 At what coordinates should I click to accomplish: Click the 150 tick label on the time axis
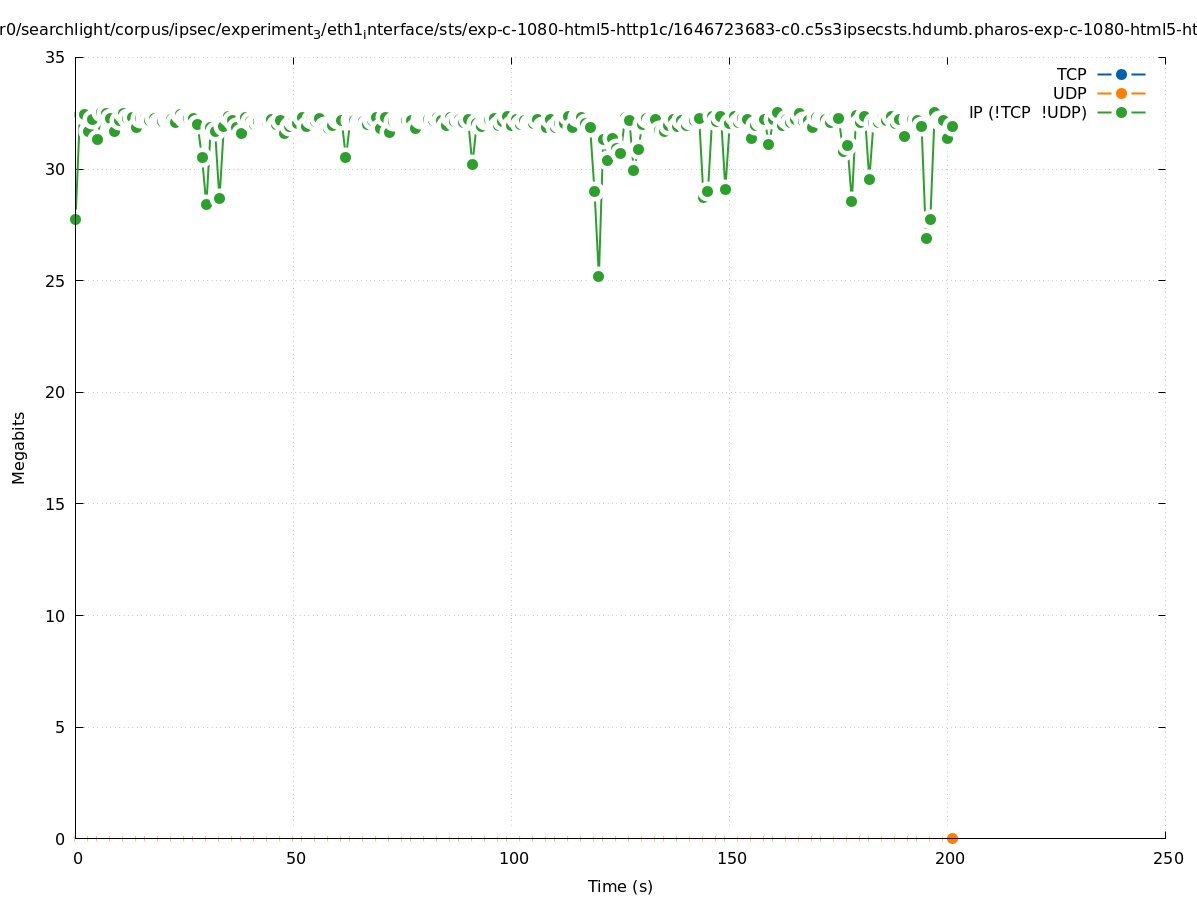point(730,858)
